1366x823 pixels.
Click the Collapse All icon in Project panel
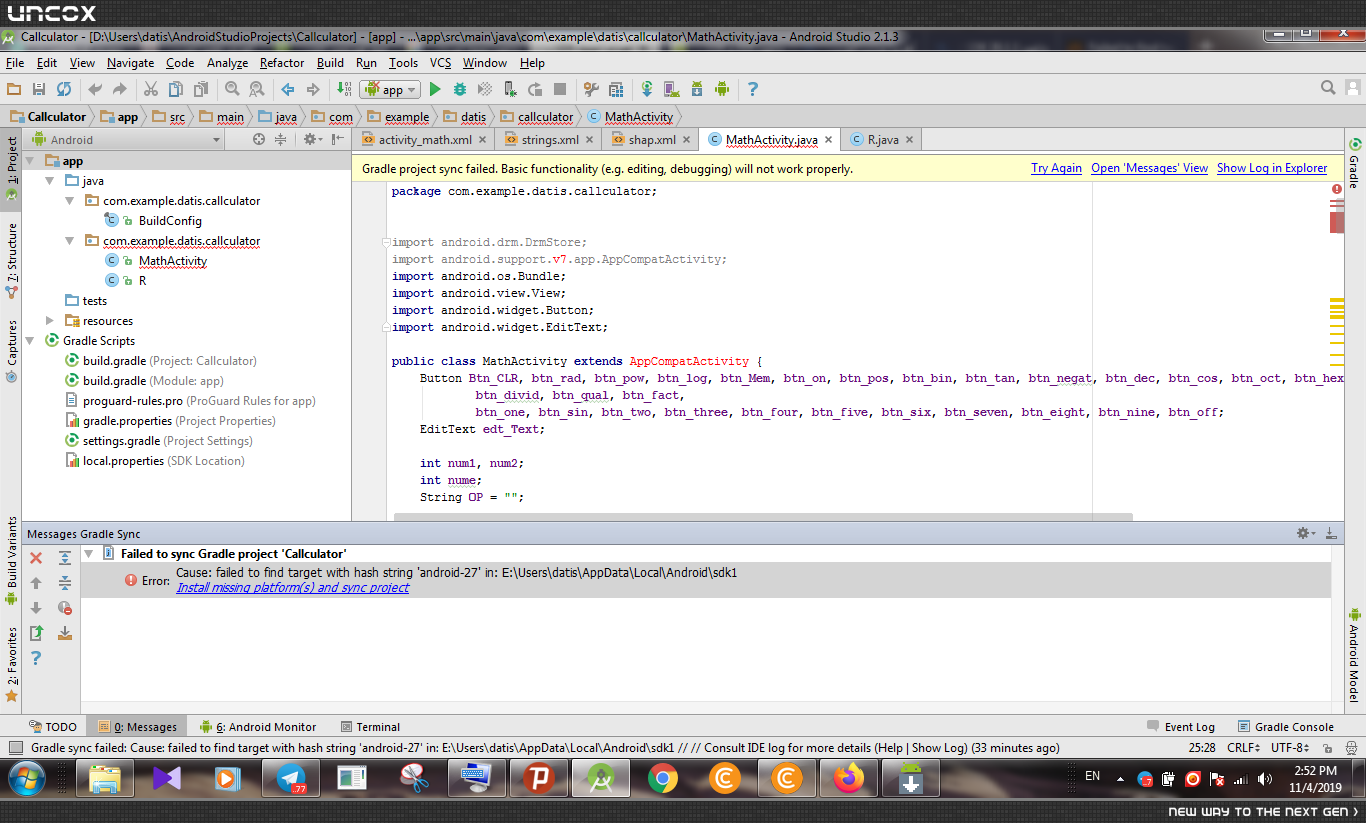281,140
